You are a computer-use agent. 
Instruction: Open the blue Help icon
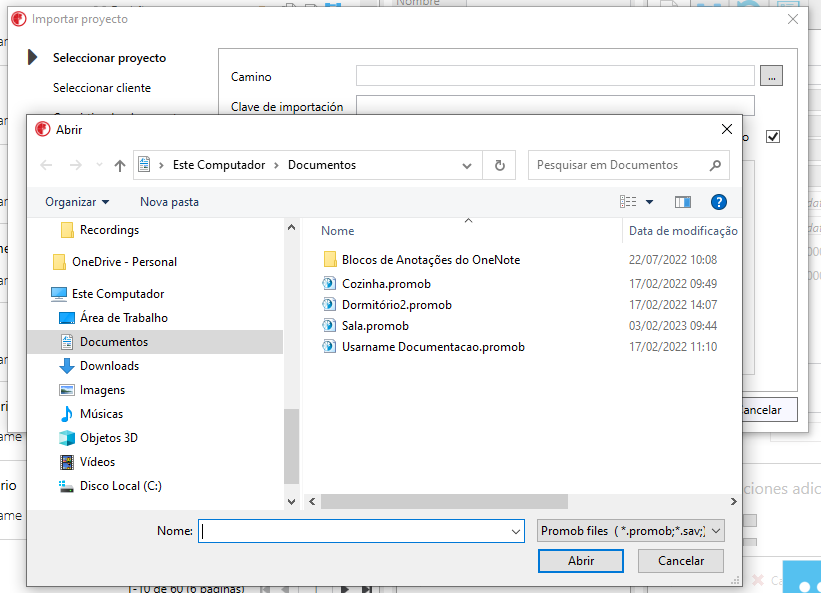pos(718,202)
